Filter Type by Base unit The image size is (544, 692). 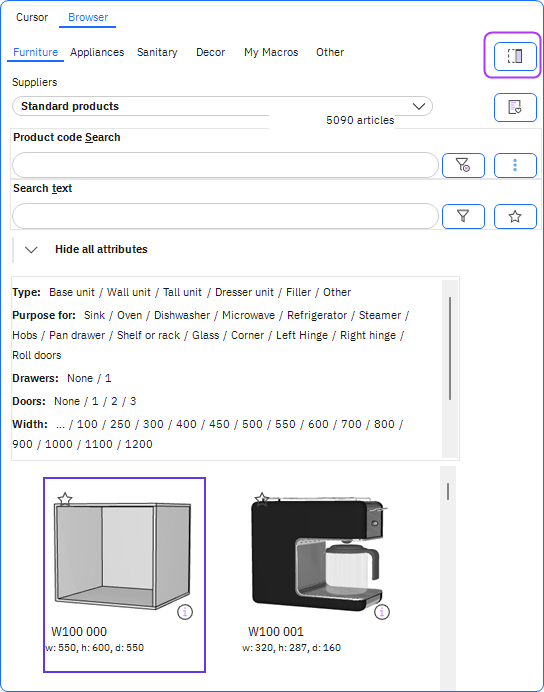pyautogui.click(x=72, y=292)
